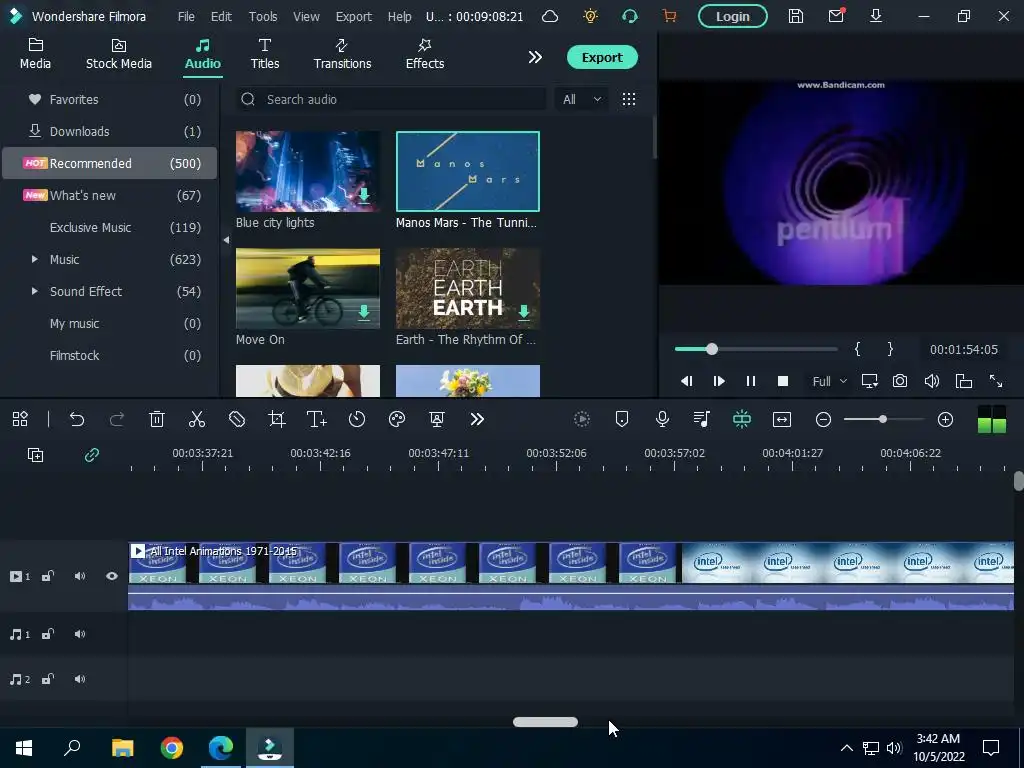
Task: Zoom in timeline with plus icon
Action: 946,419
